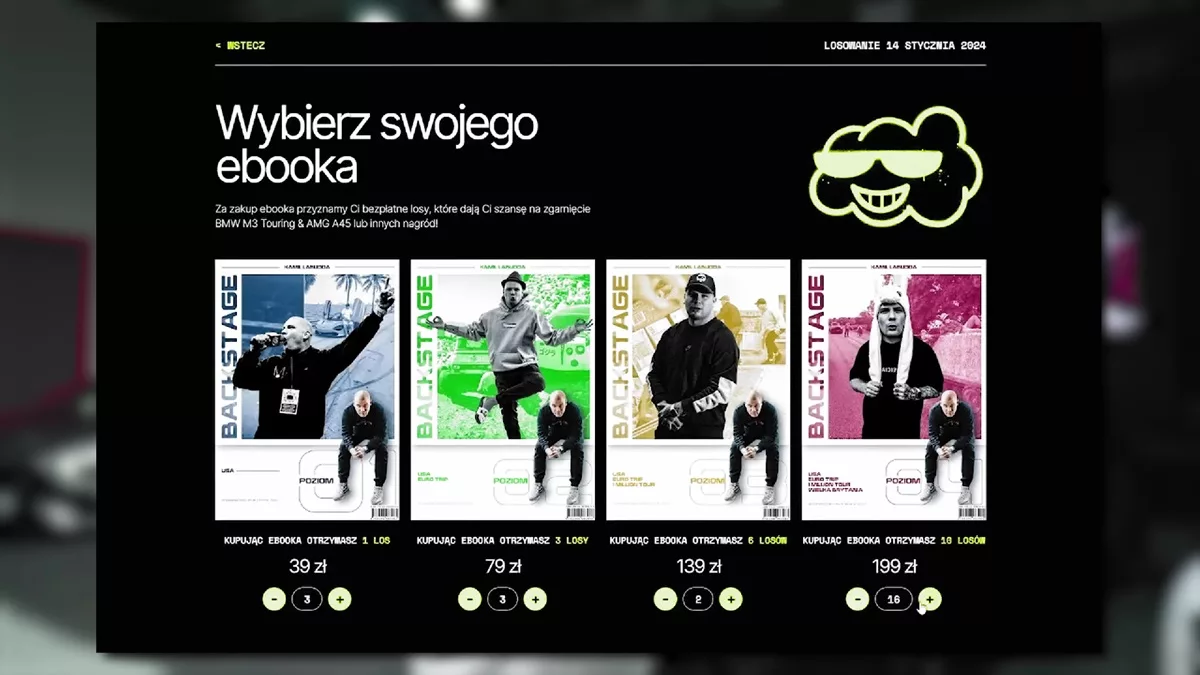Open the blue Backstage ebook cover
This screenshot has height=675, width=1200.
(x=307, y=390)
